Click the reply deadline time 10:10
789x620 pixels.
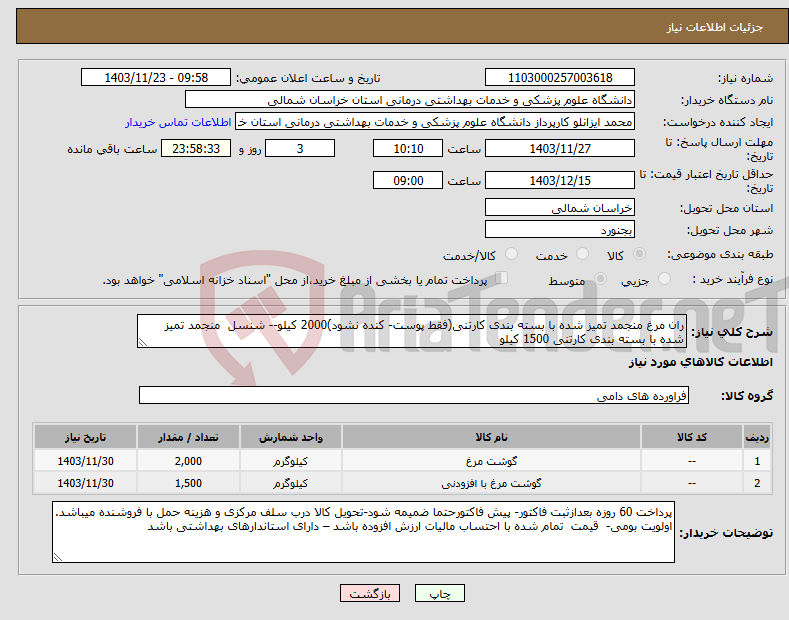[408, 148]
